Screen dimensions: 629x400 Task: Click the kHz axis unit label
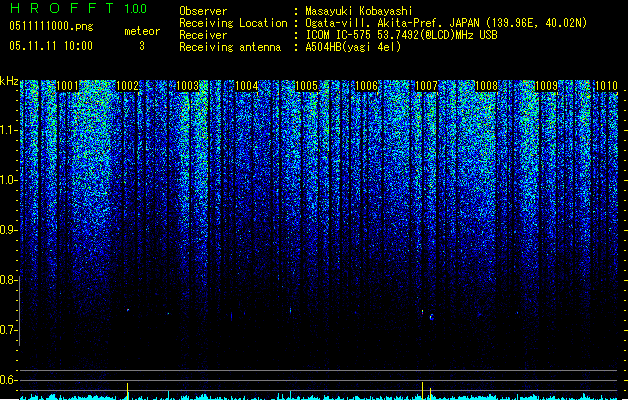pos(9,81)
